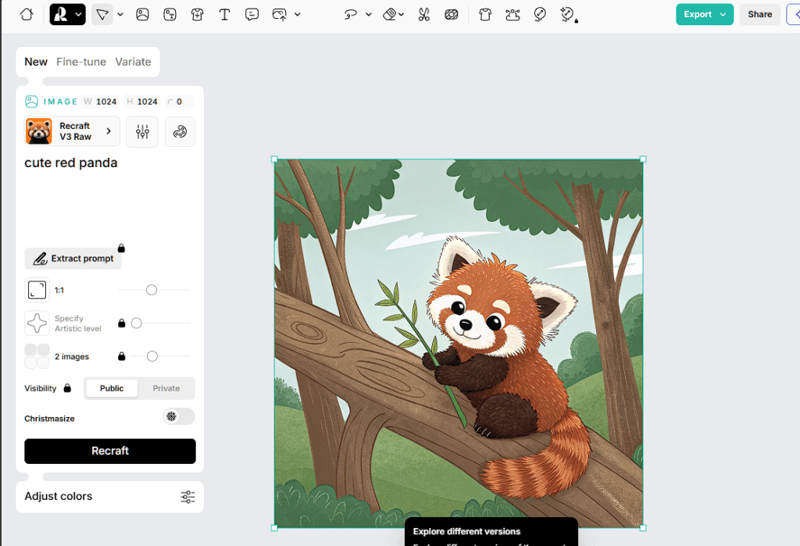Go to the home screen icon

coord(27,14)
